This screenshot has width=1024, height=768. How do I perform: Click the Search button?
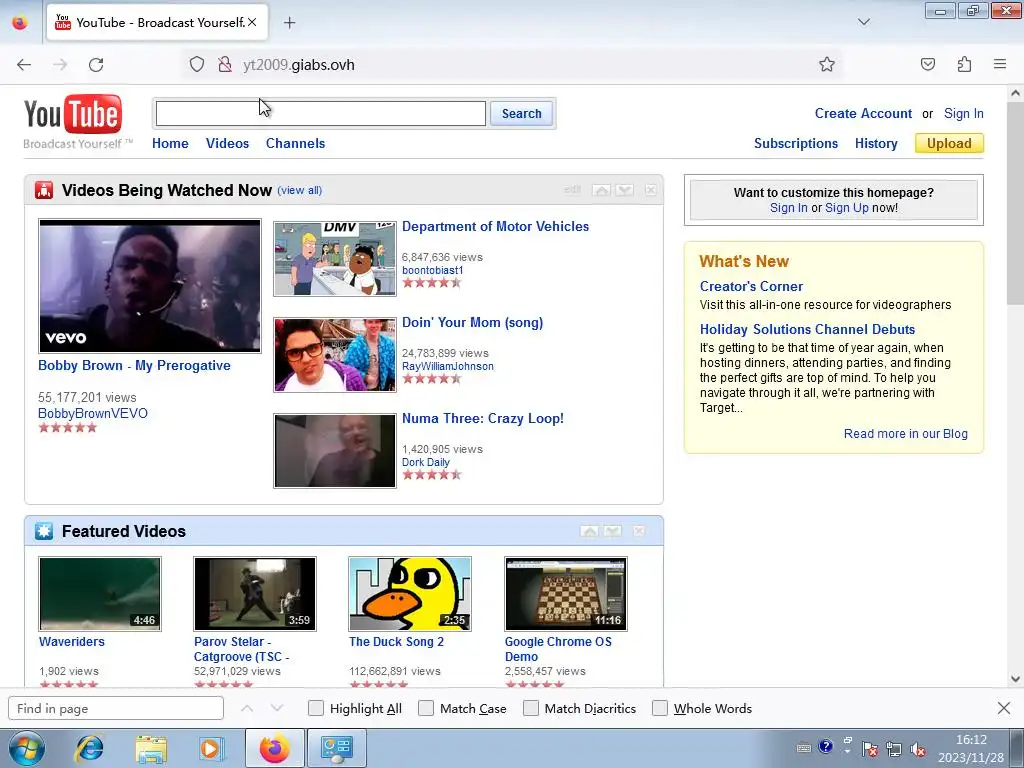click(521, 114)
